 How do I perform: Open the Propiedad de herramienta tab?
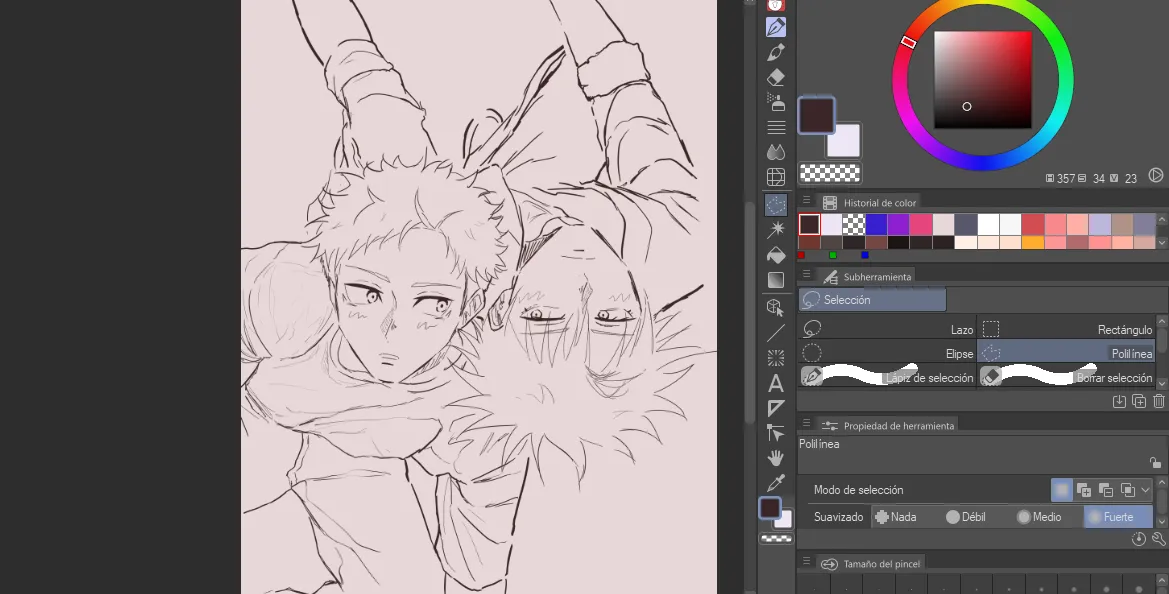point(888,426)
